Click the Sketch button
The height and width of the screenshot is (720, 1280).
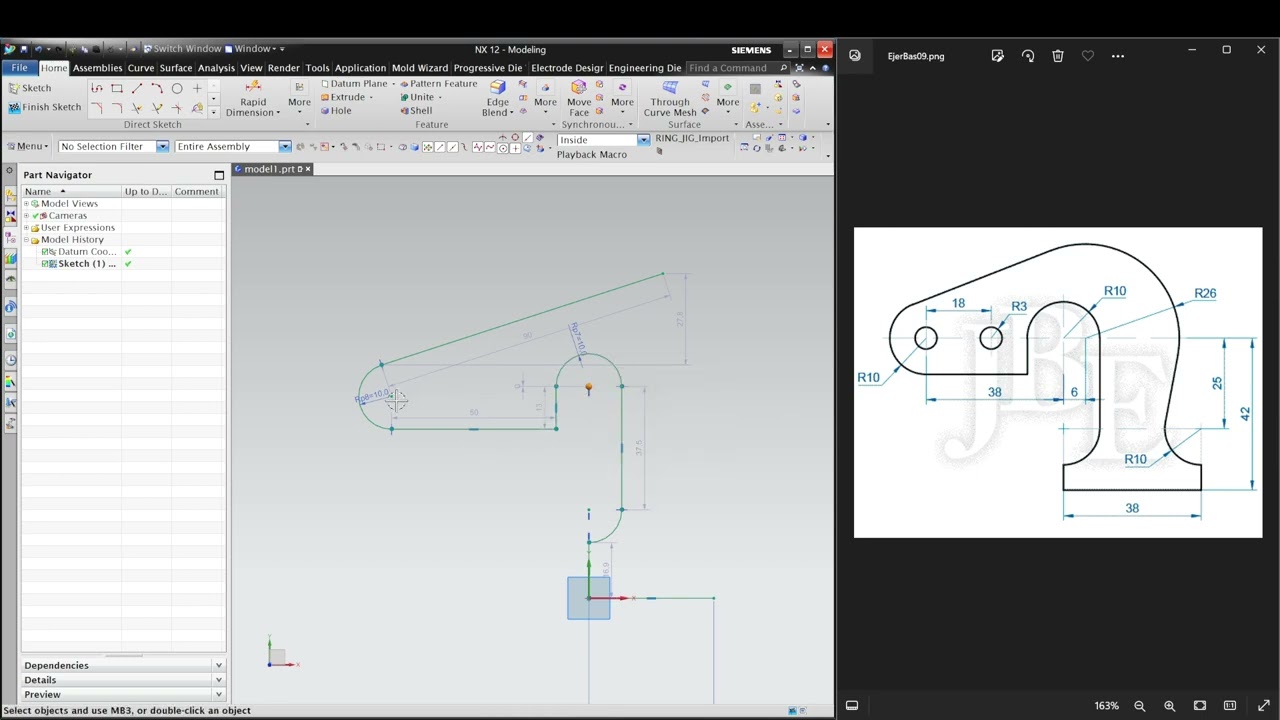pos(29,88)
